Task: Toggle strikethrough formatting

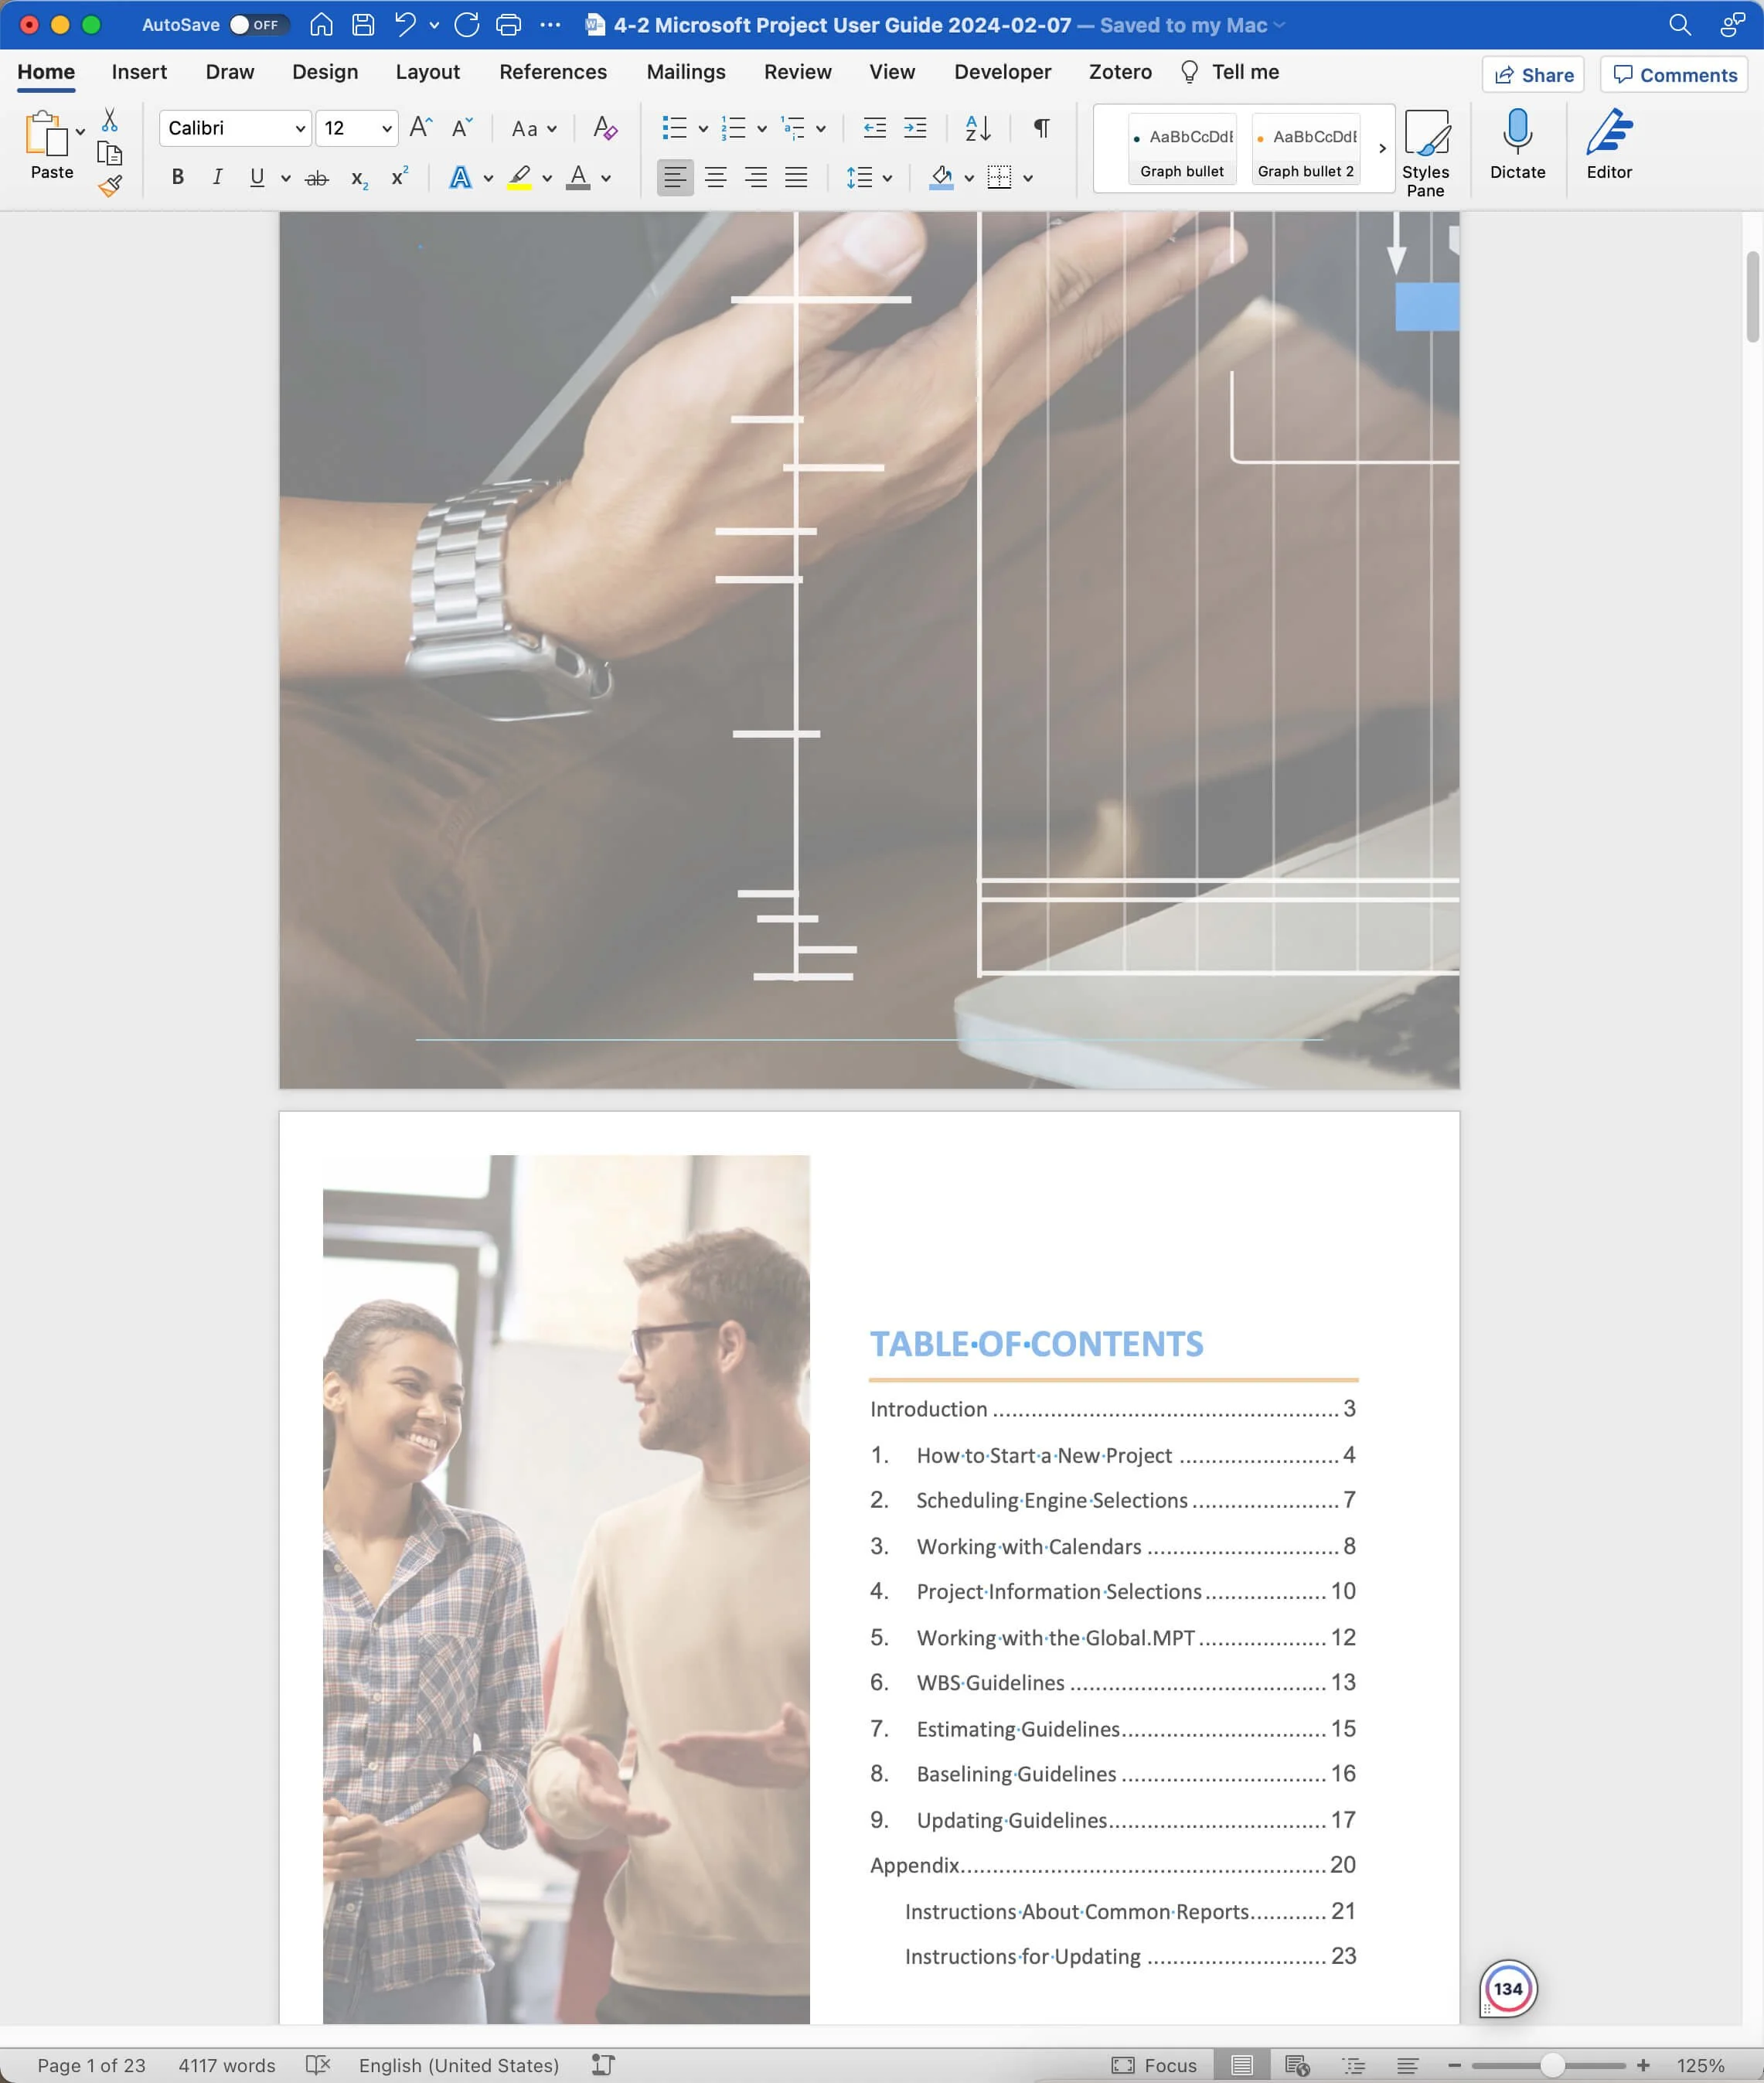Action: click(317, 177)
